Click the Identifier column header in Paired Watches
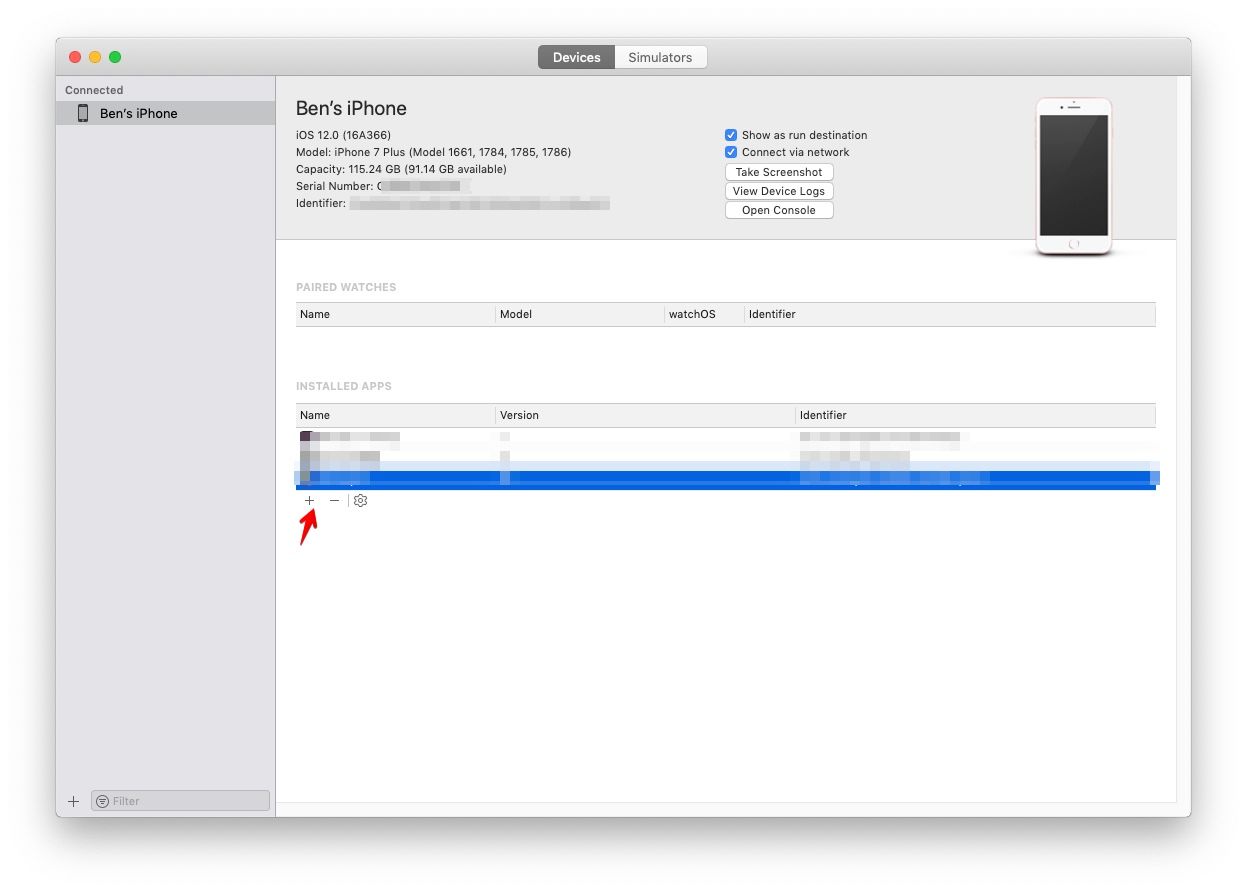This screenshot has width=1247, height=891. pos(950,314)
